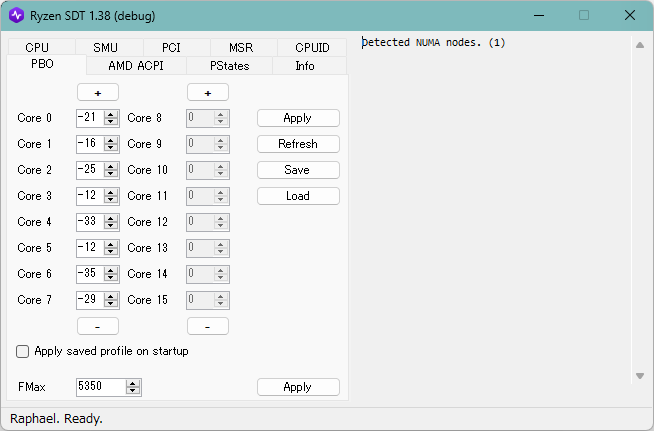The image size is (654, 431).
Task: Open the Info tab
Action: 309,66
